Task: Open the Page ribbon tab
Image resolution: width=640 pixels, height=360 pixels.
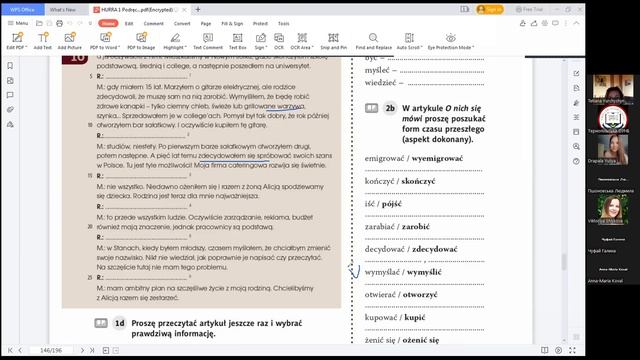Action: tap(206, 23)
